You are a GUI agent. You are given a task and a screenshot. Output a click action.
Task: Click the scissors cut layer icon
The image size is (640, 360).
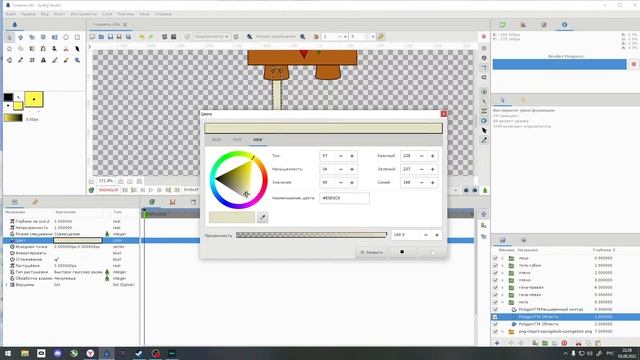(578, 343)
